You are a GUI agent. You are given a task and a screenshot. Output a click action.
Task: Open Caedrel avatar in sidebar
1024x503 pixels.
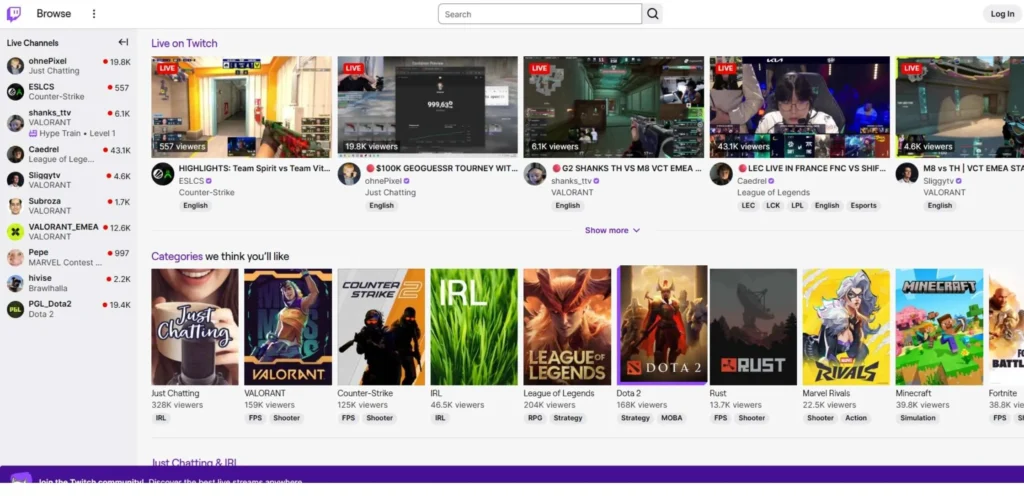pyautogui.click(x=16, y=154)
